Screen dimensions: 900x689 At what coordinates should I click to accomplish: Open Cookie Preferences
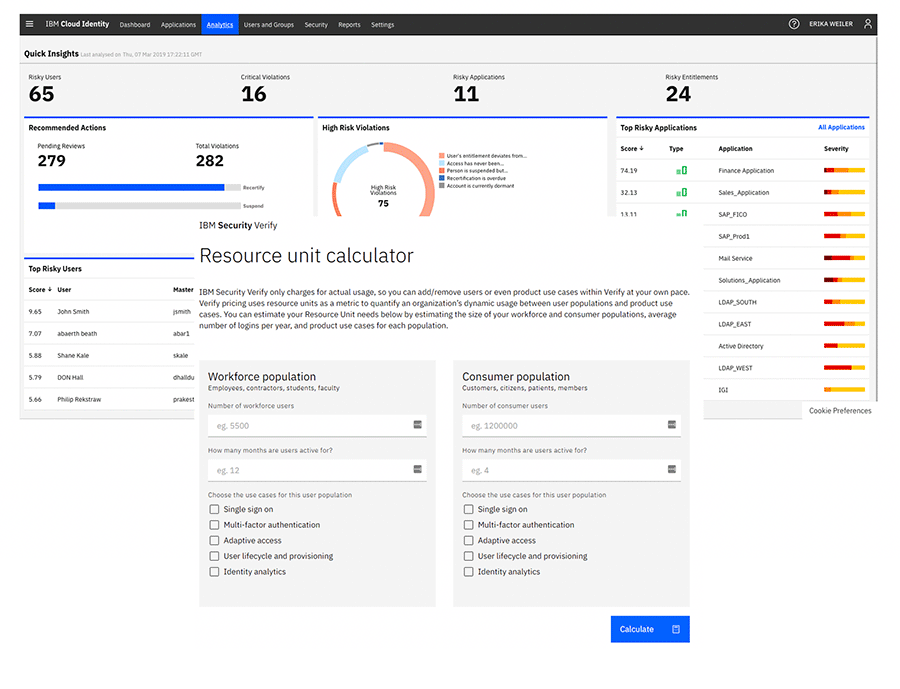[x=840, y=411]
